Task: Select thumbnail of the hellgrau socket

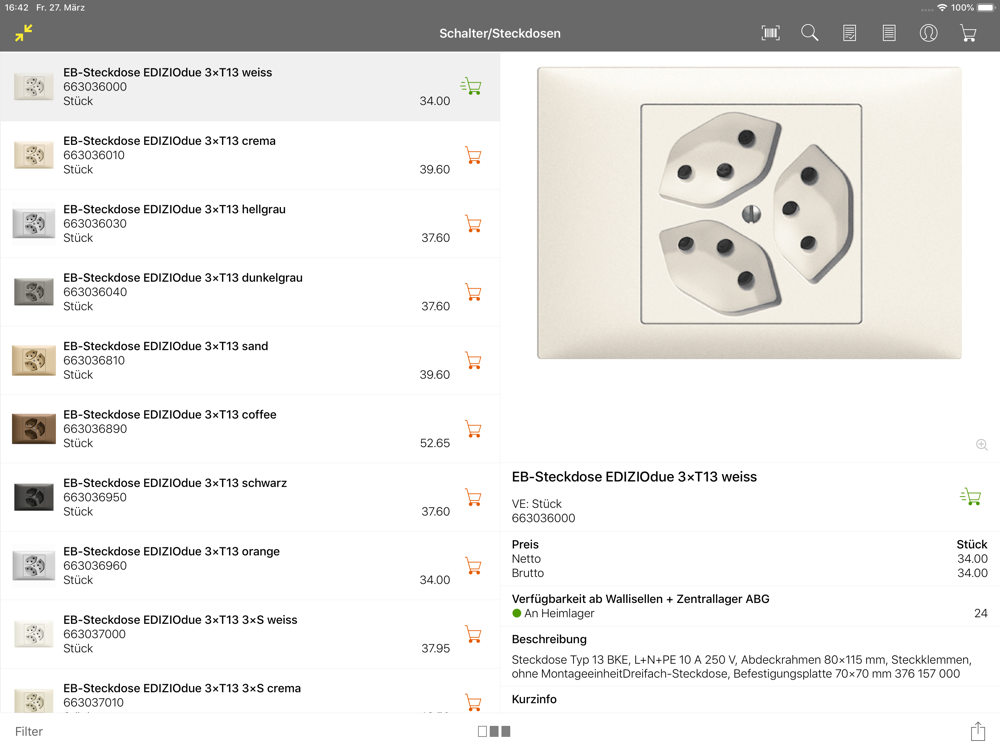Action: [x=34, y=223]
